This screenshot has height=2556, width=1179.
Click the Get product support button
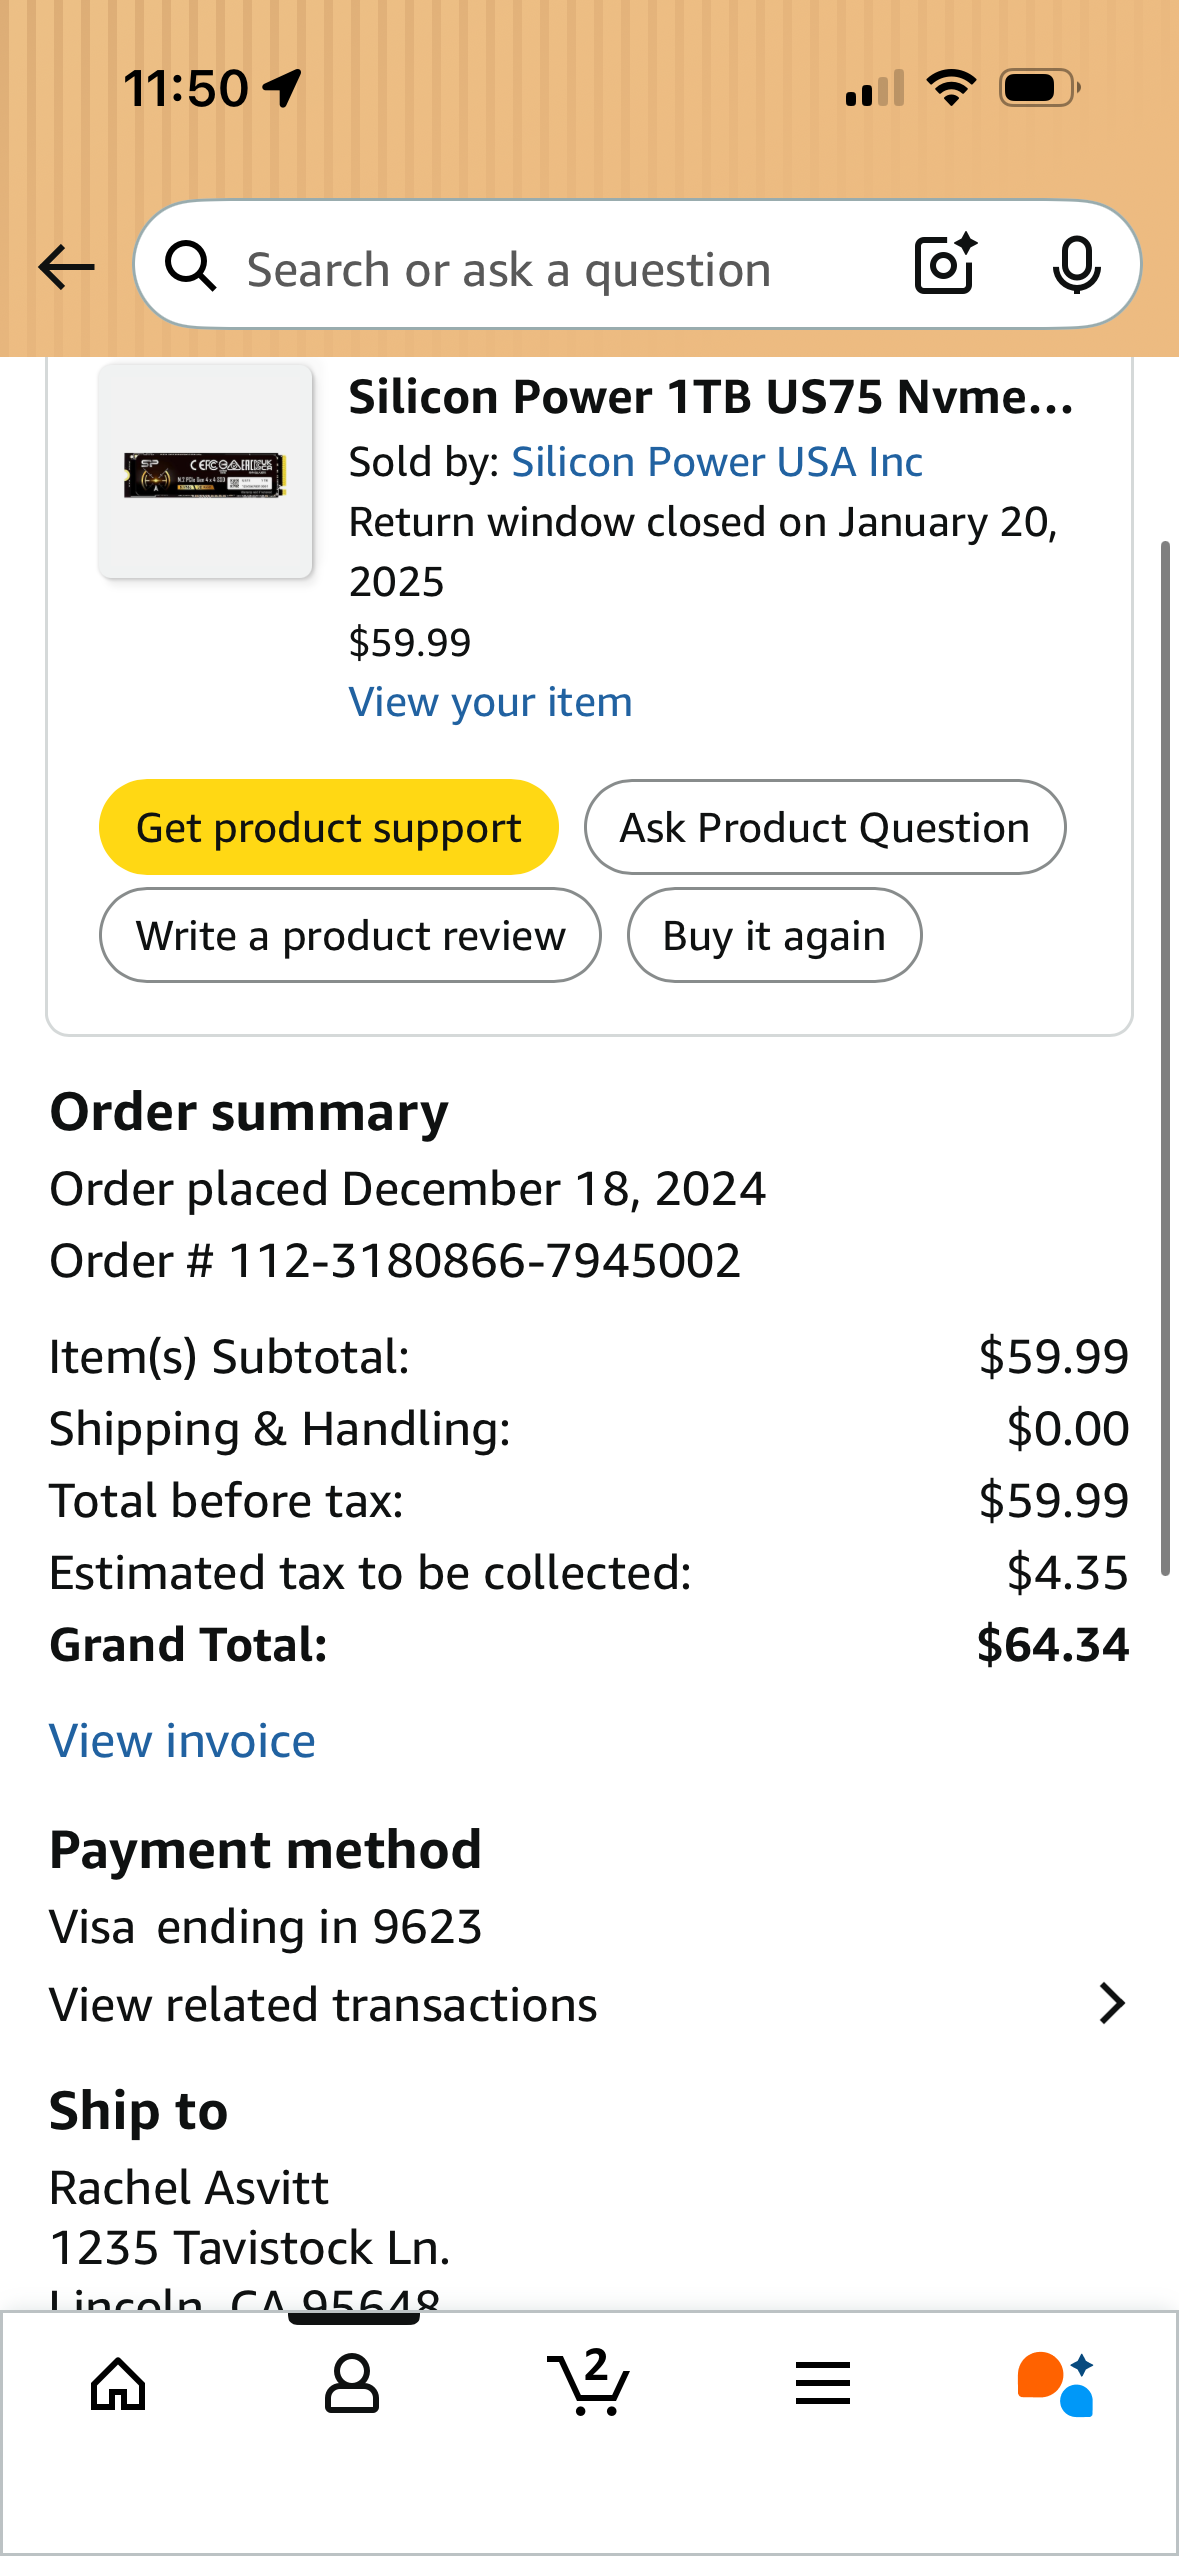pyautogui.click(x=328, y=827)
